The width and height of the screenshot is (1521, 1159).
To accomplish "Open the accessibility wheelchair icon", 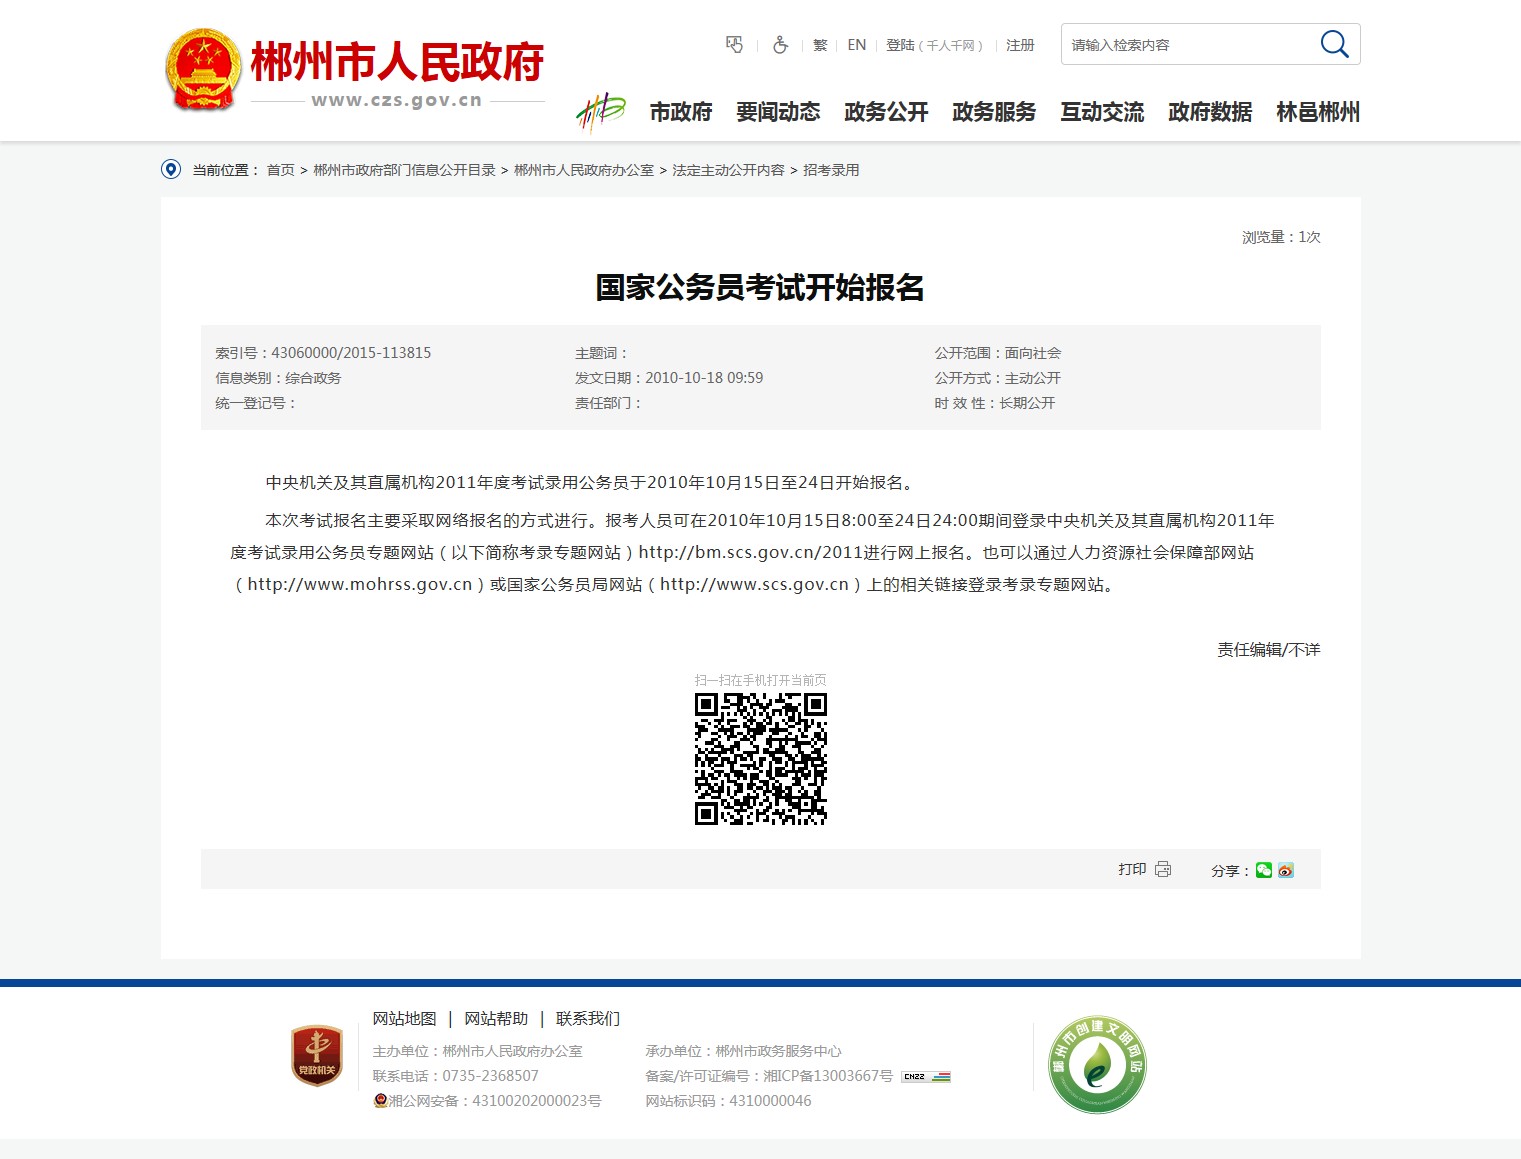I will pyautogui.click(x=780, y=45).
